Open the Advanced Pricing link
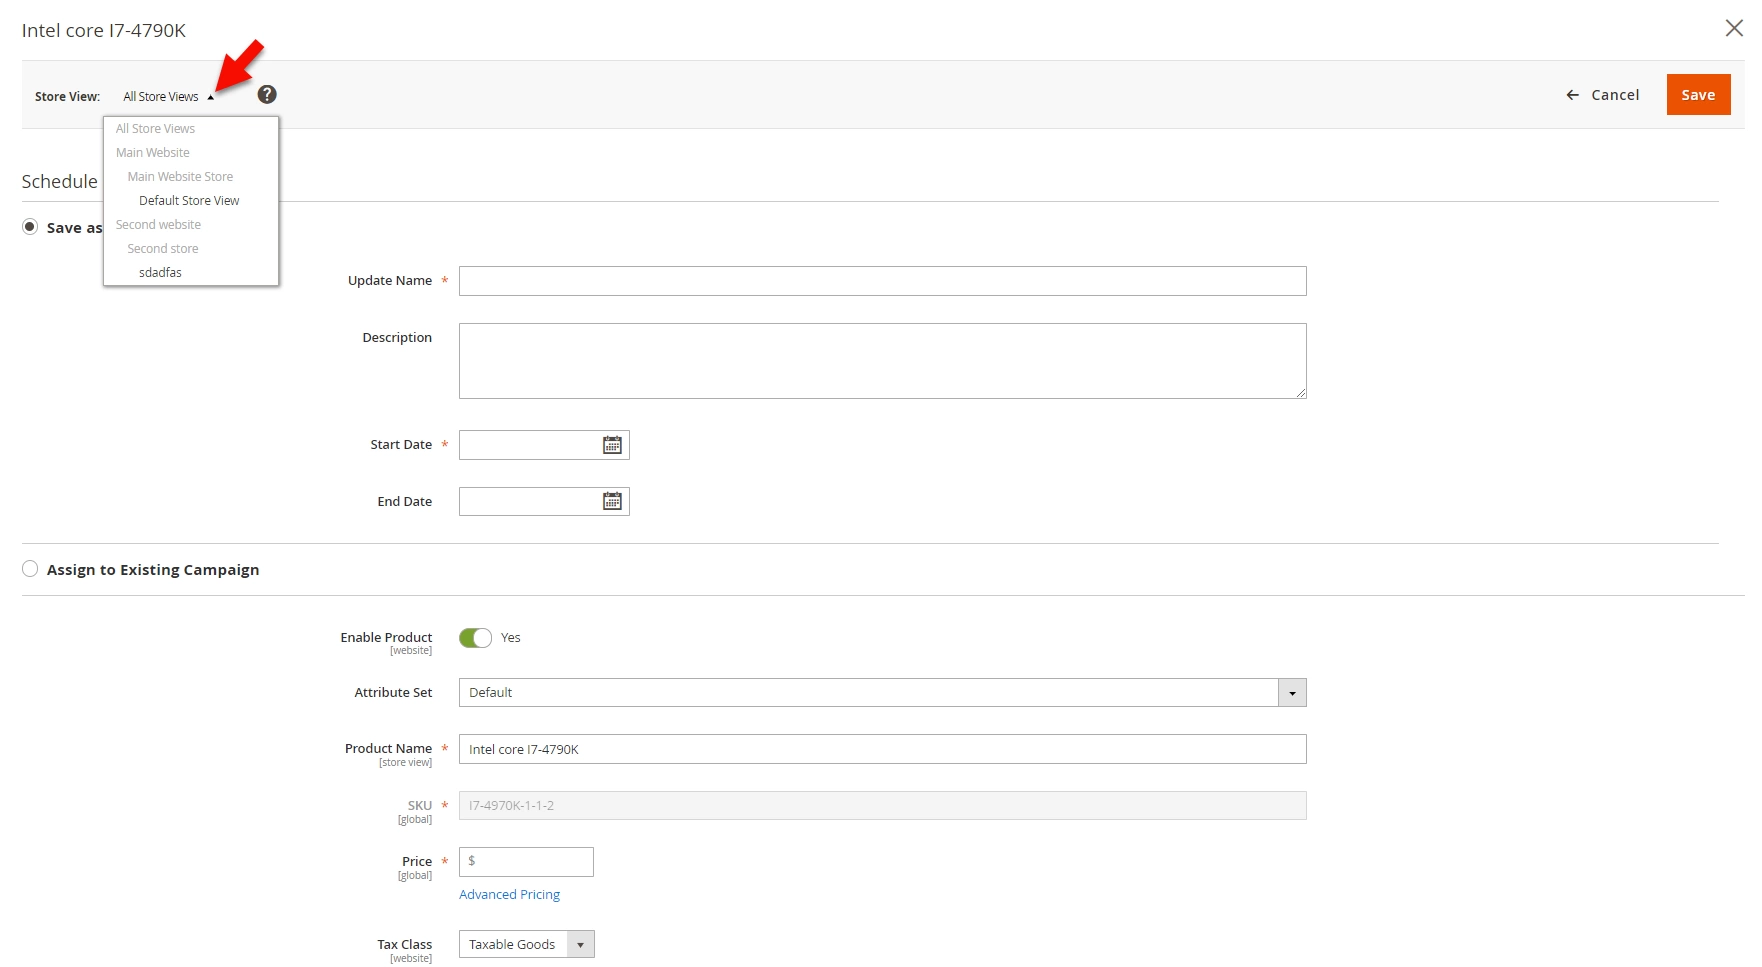The width and height of the screenshot is (1762, 967). point(509,895)
